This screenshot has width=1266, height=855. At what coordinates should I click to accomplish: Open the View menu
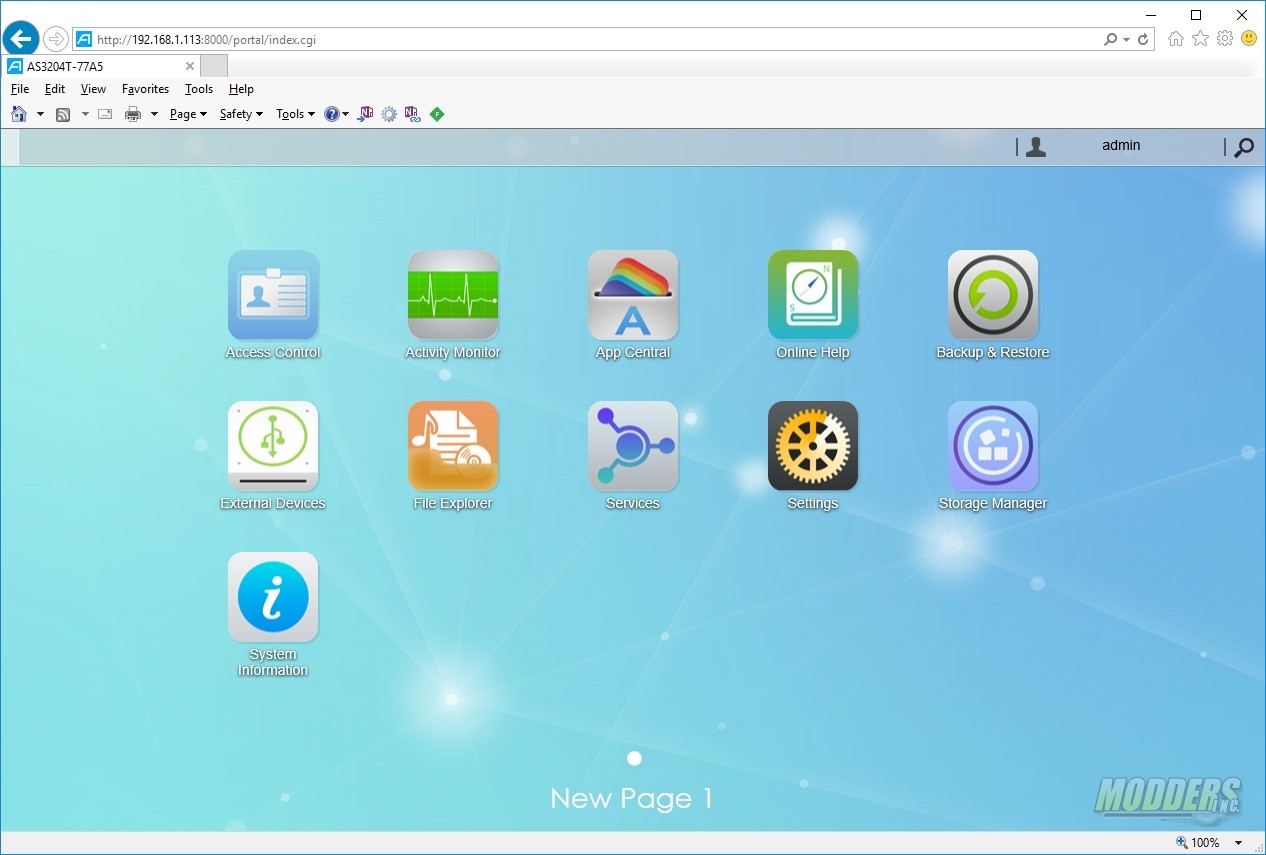pos(93,89)
